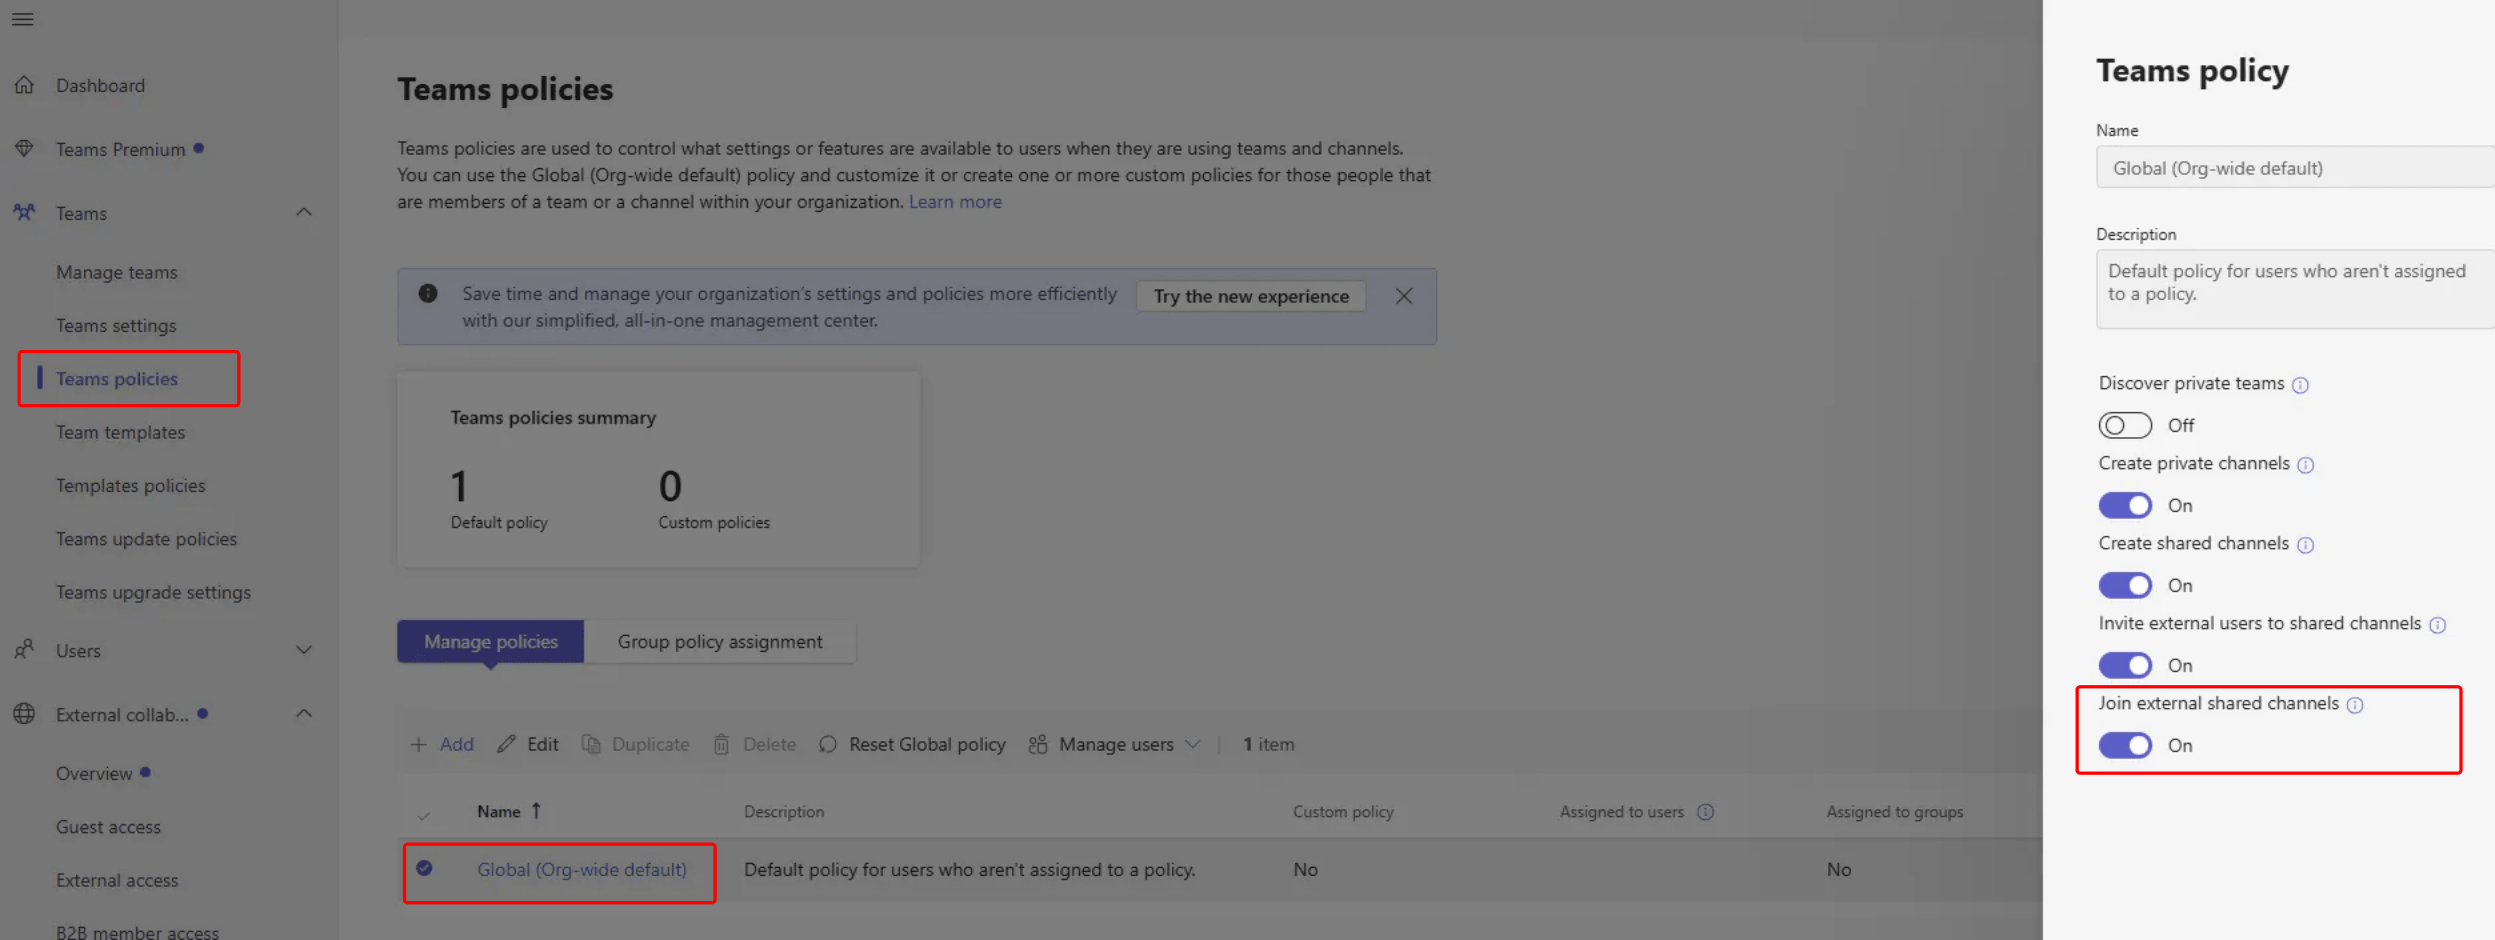Viewport: 2495px width, 940px height.
Task: Click the info icon next to Assigned to users
Action: [1706, 812]
